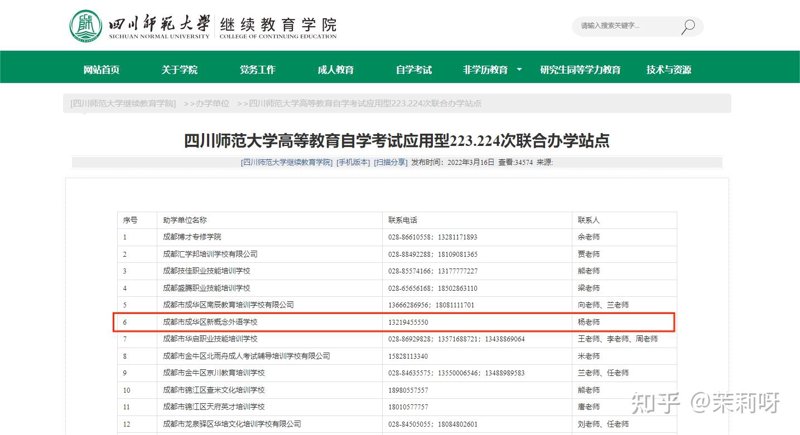Select the row 成都博才专修学院
This screenshot has width=800, height=435.
[397, 237]
